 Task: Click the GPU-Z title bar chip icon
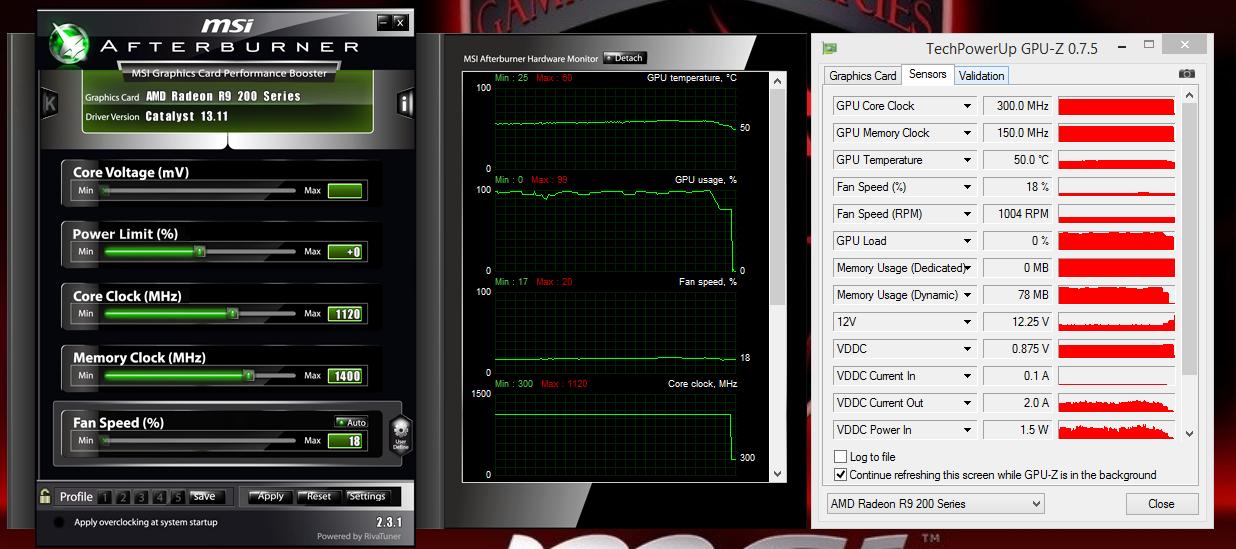(829, 48)
